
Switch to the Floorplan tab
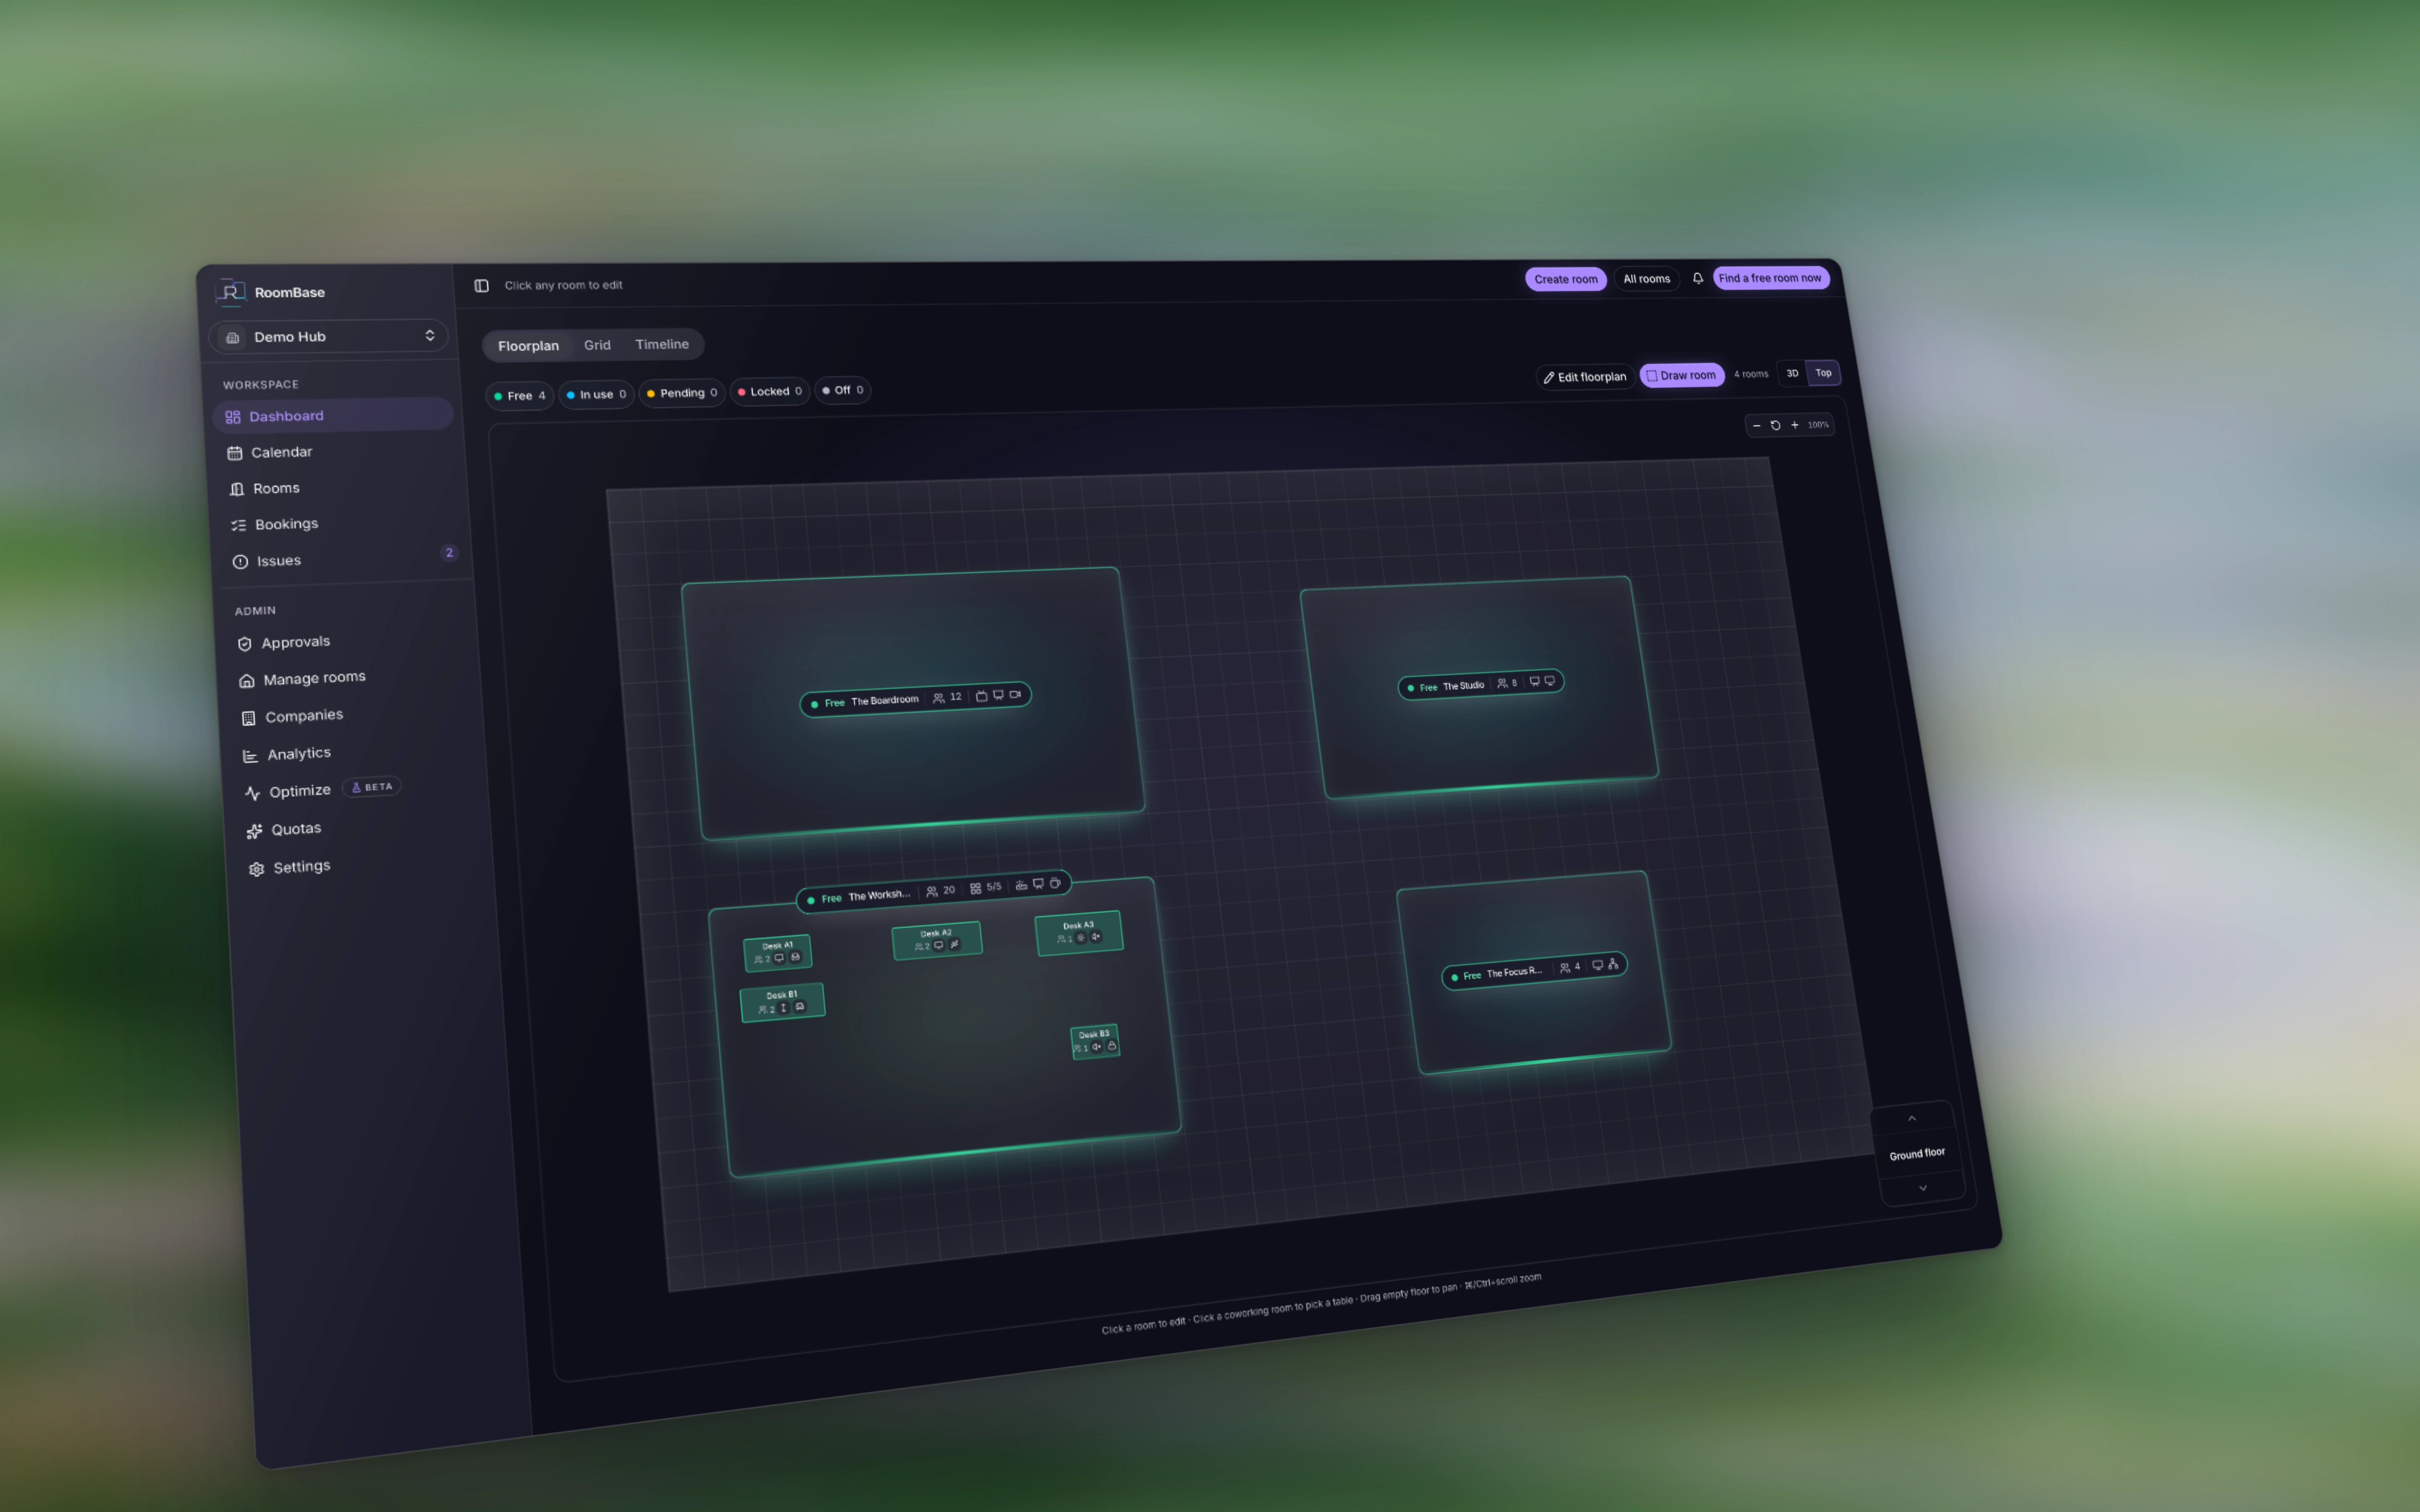(x=528, y=346)
